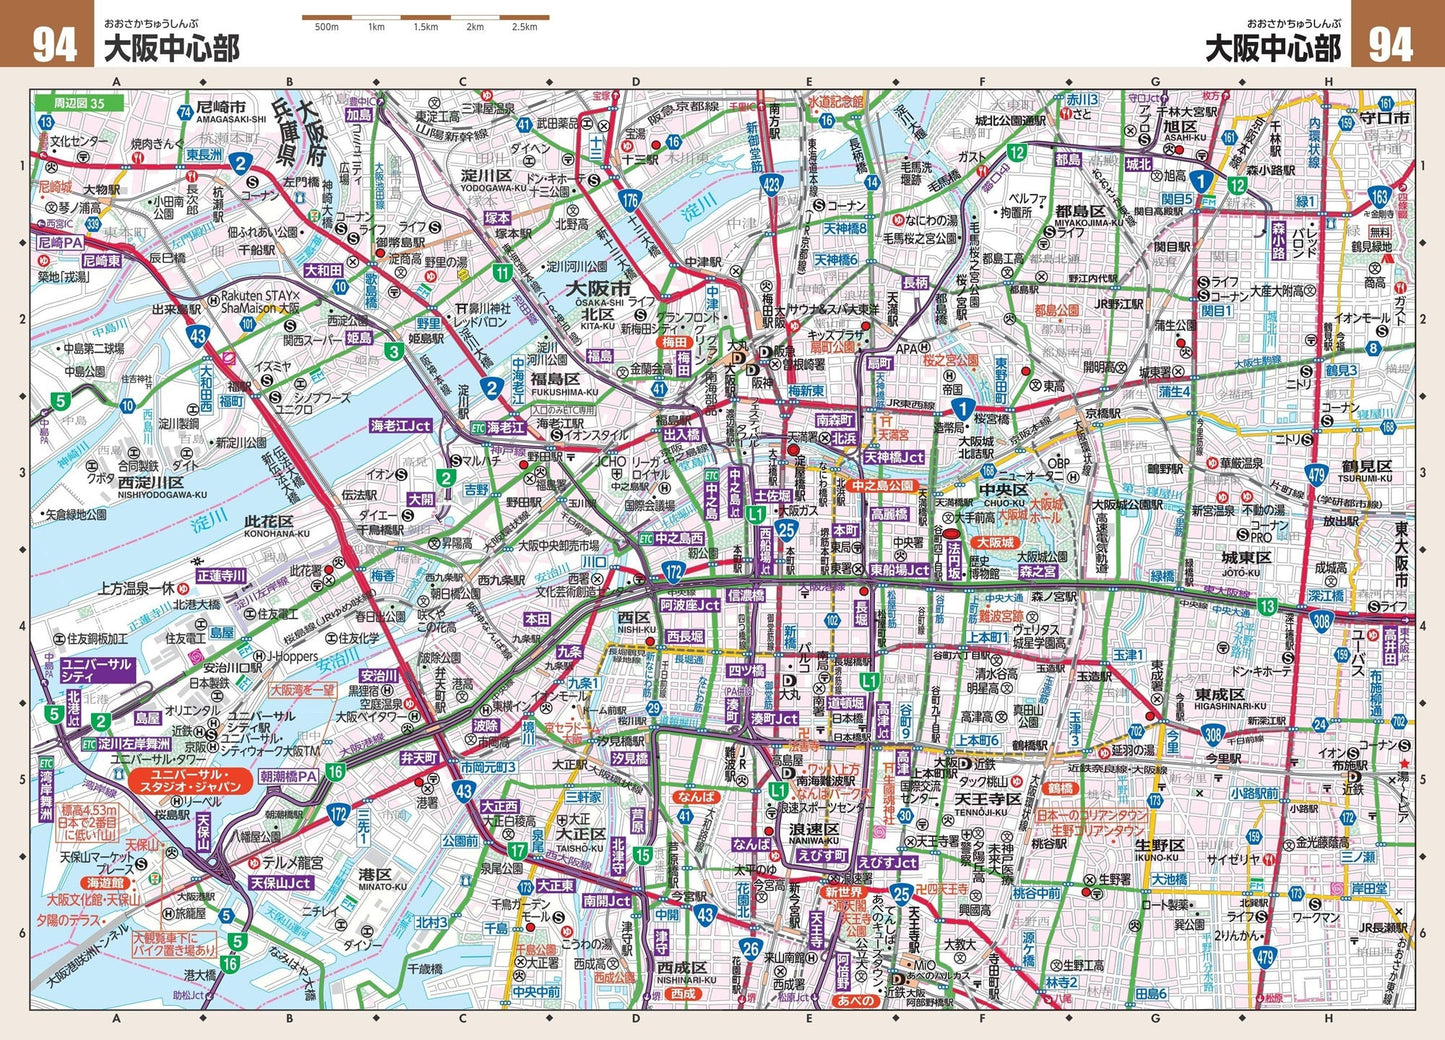Click the Route 26 highway shield

[x=750, y=948]
